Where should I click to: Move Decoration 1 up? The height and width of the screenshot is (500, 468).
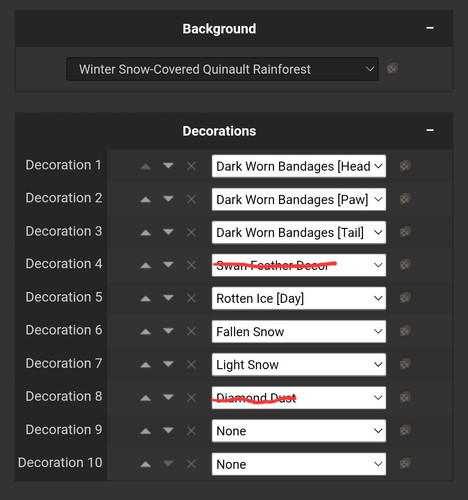(x=146, y=166)
